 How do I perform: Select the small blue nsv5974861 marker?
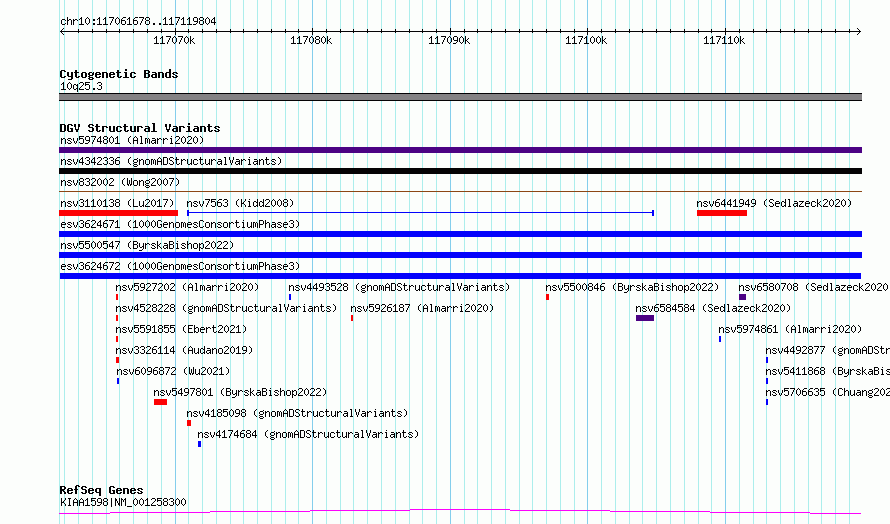tap(720, 339)
